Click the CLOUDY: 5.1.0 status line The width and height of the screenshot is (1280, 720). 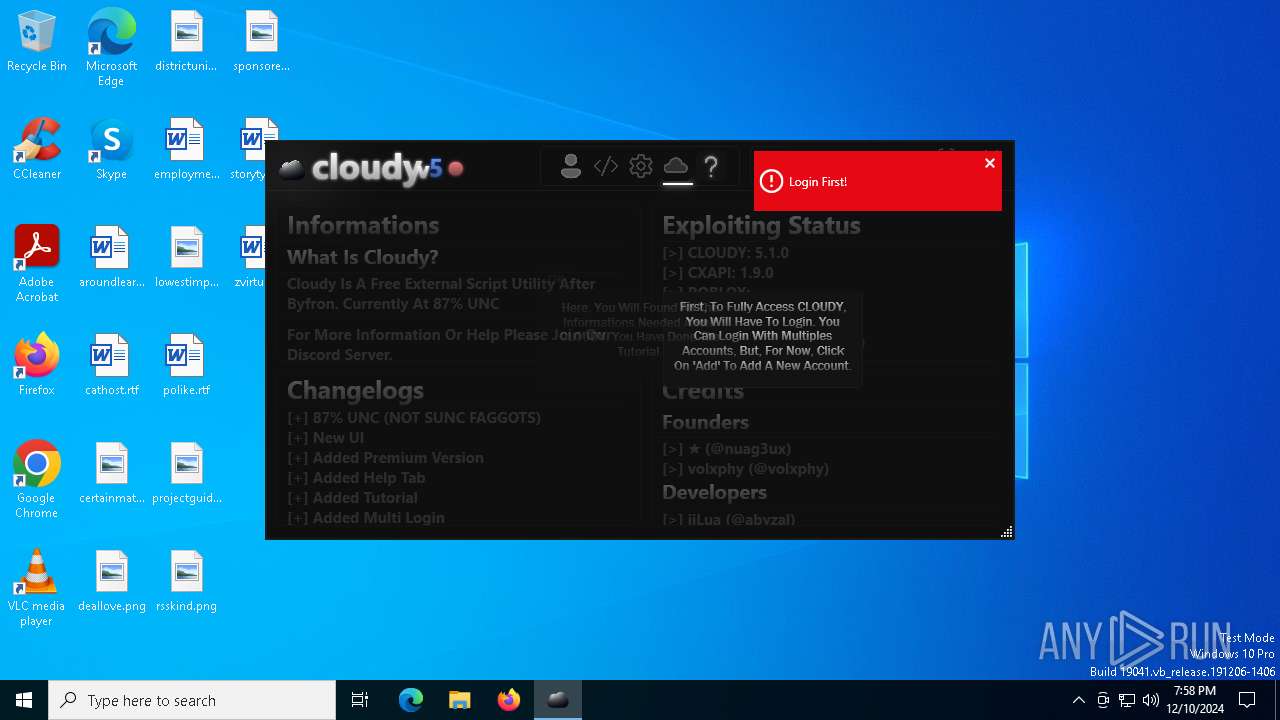point(725,253)
